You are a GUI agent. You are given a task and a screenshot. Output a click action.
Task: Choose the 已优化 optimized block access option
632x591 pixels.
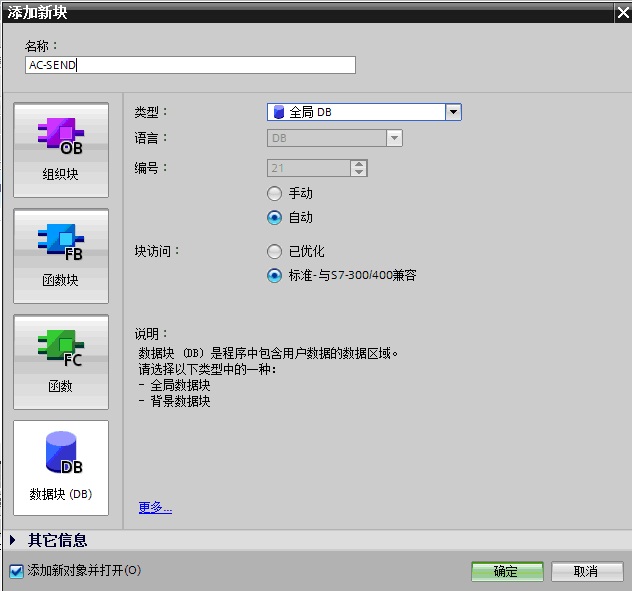(x=274, y=252)
